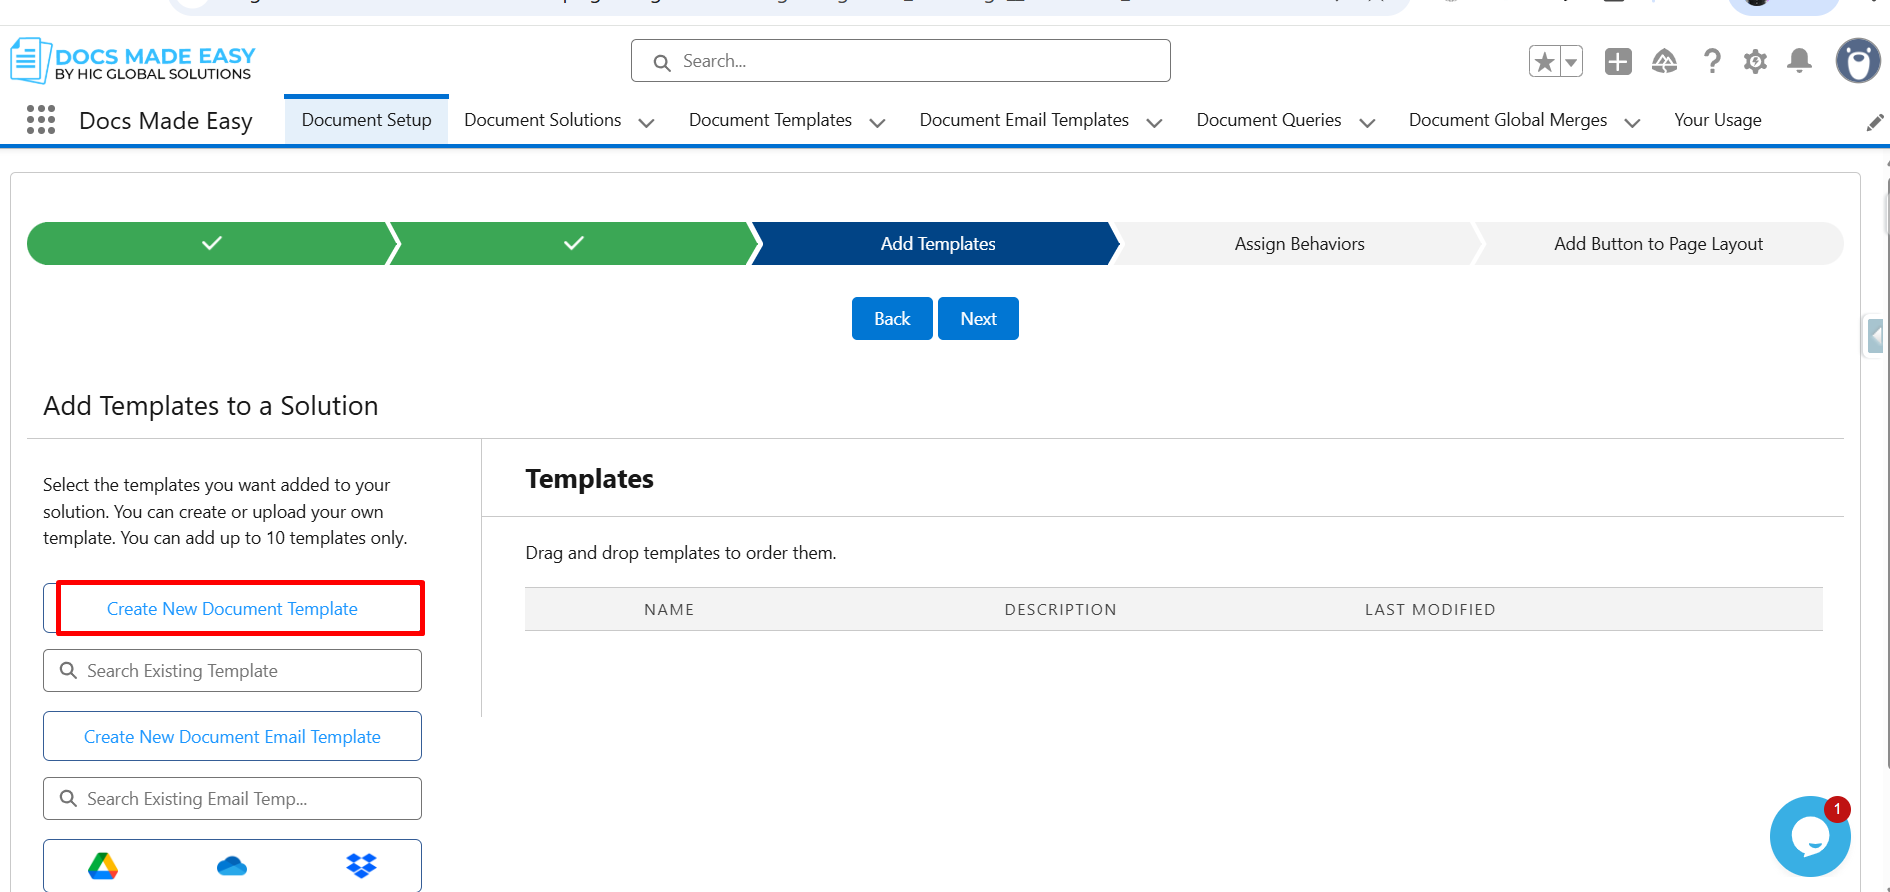Screen dimensions: 1890x892
Task: Click the OneDrive cloud icon
Action: 232,866
